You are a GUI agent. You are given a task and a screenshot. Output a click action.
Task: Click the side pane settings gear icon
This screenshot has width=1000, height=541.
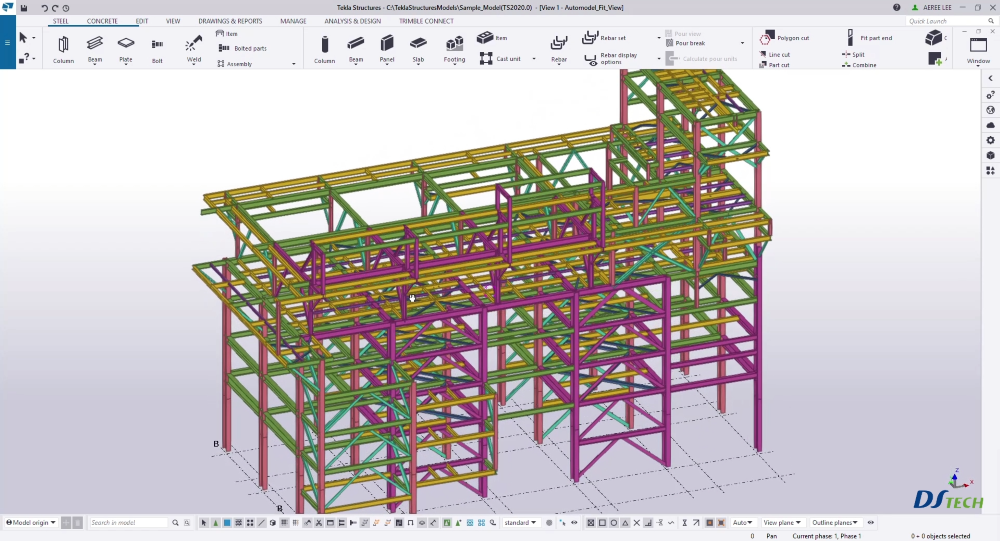(x=990, y=140)
